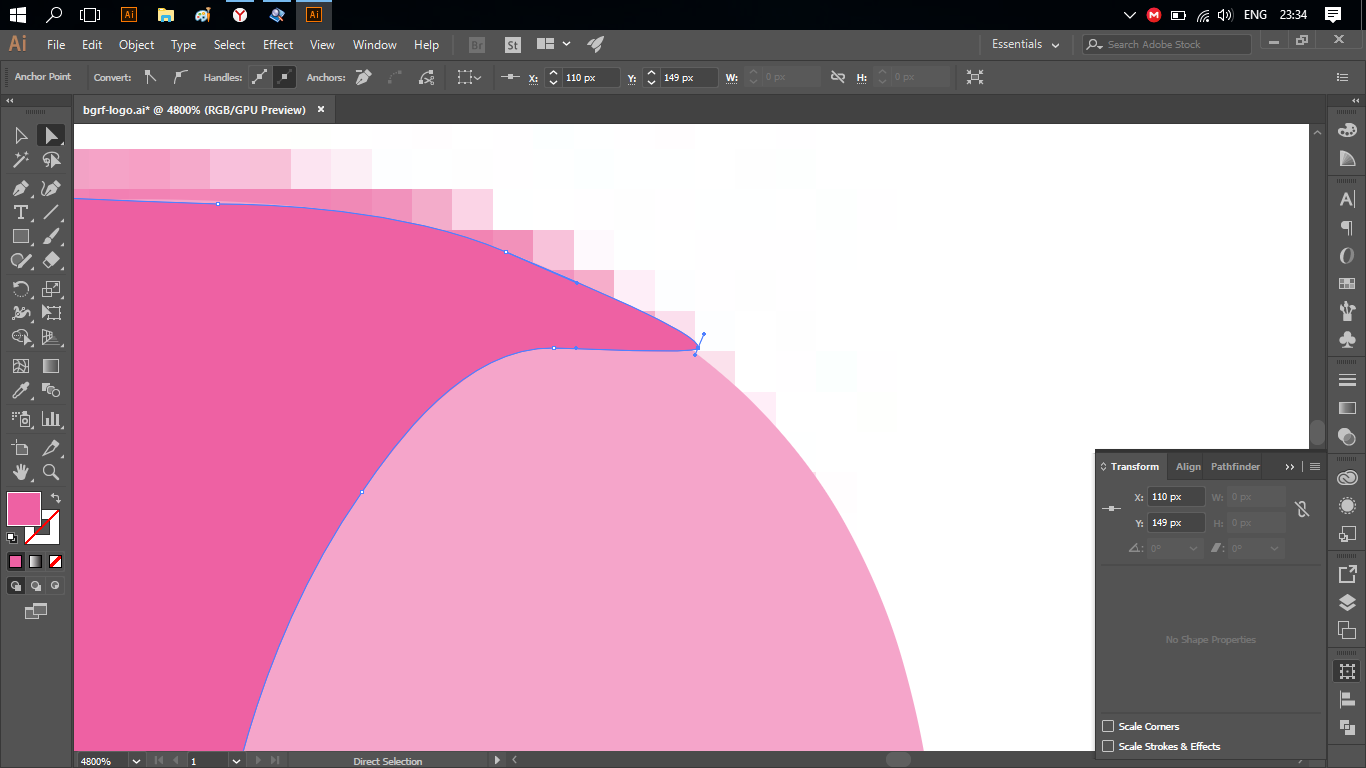Show handles for multiple selected anchor points

259,77
